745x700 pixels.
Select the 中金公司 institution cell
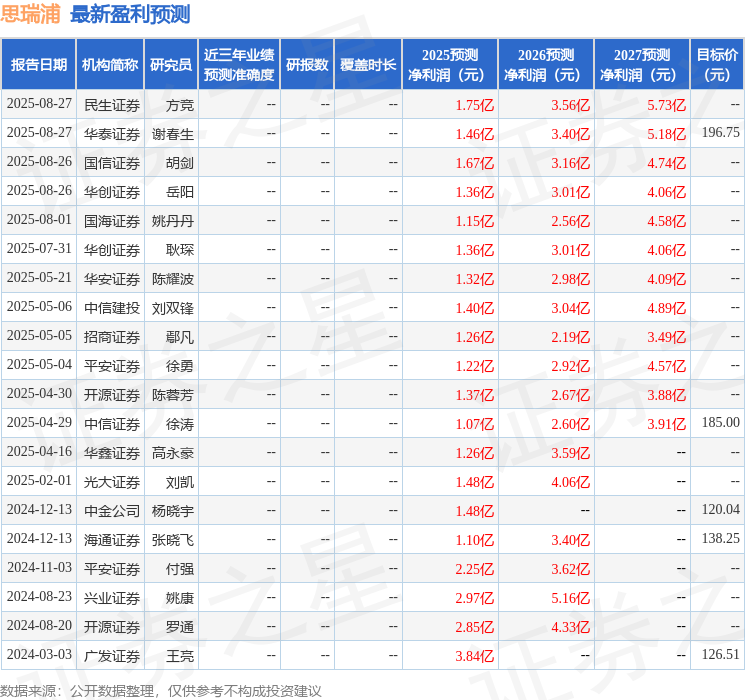pyautogui.click(x=112, y=511)
